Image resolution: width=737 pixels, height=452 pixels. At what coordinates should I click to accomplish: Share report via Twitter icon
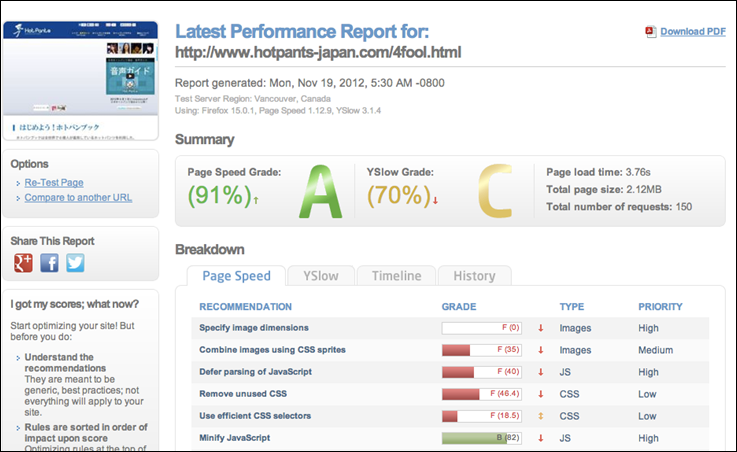point(75,263)
